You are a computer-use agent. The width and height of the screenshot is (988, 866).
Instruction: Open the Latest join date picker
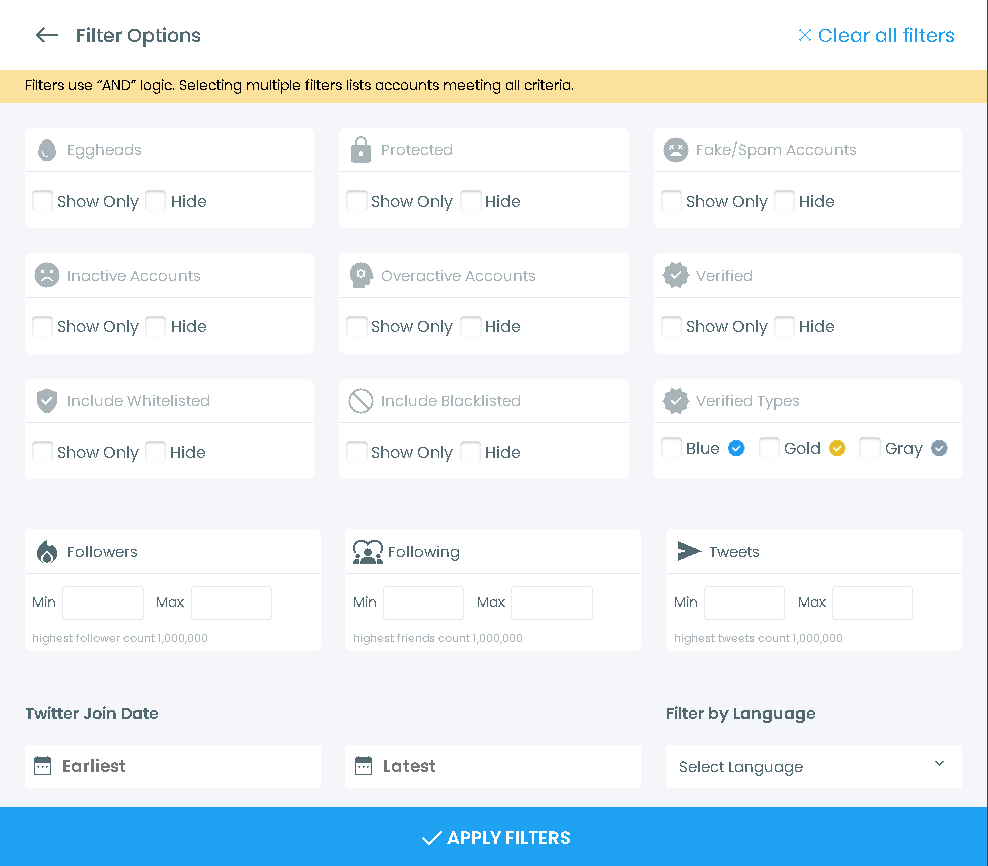pyautogui.click(x=492, y=766)
